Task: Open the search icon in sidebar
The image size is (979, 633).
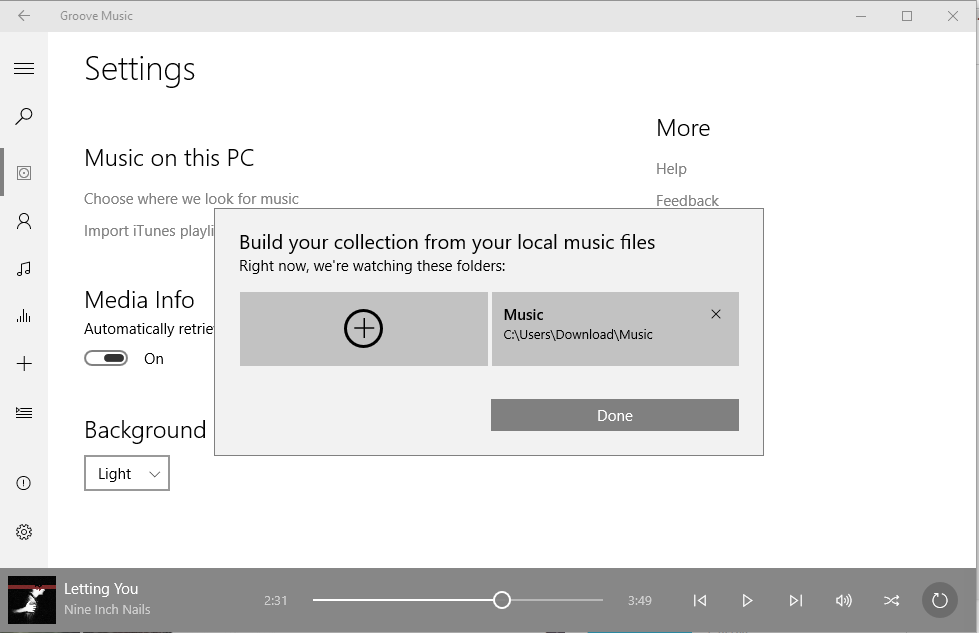Action: click(x=24, y=116)
